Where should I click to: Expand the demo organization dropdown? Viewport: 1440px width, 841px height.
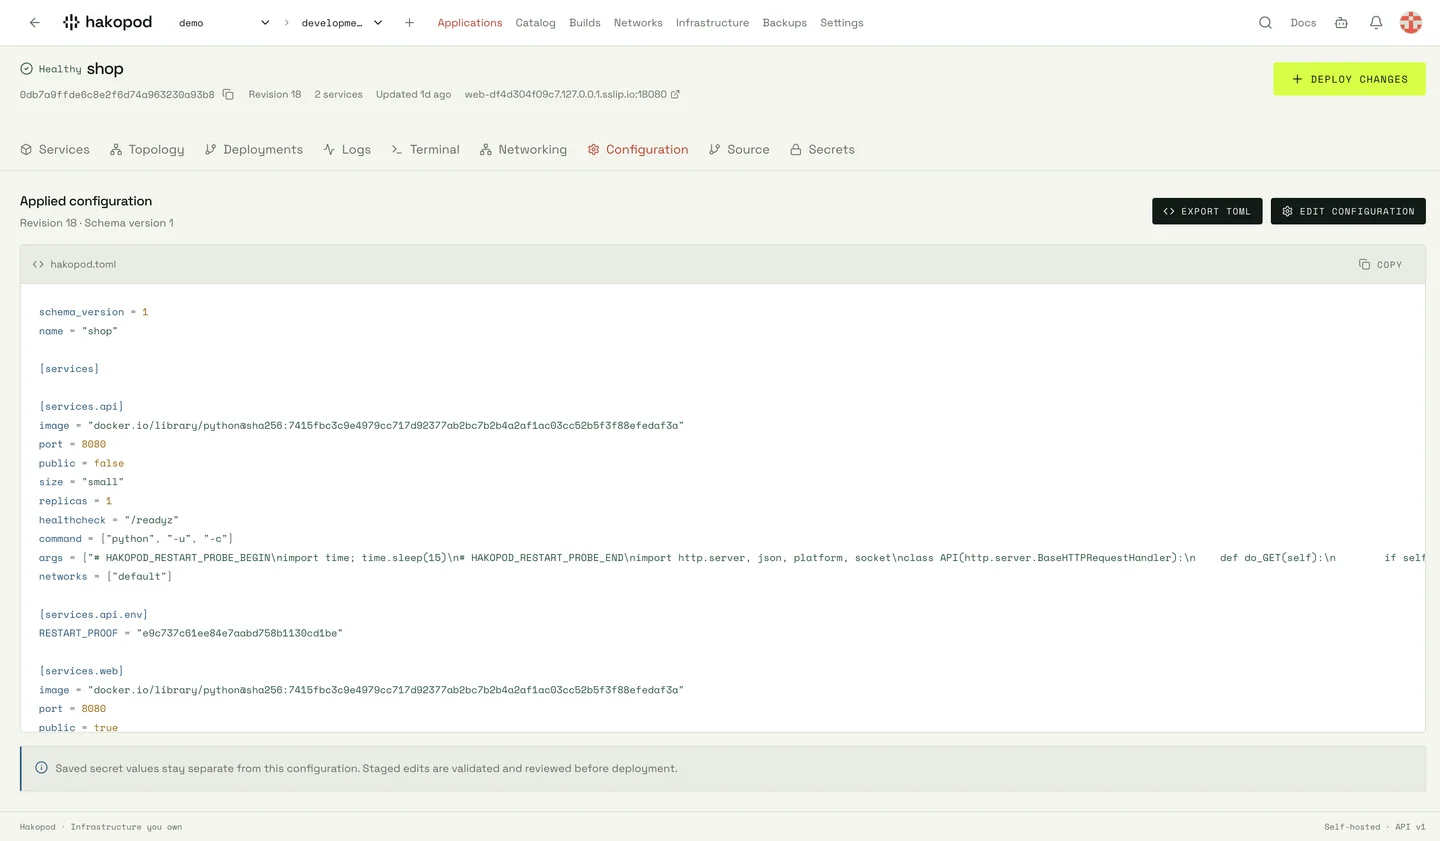coord(224,23)
